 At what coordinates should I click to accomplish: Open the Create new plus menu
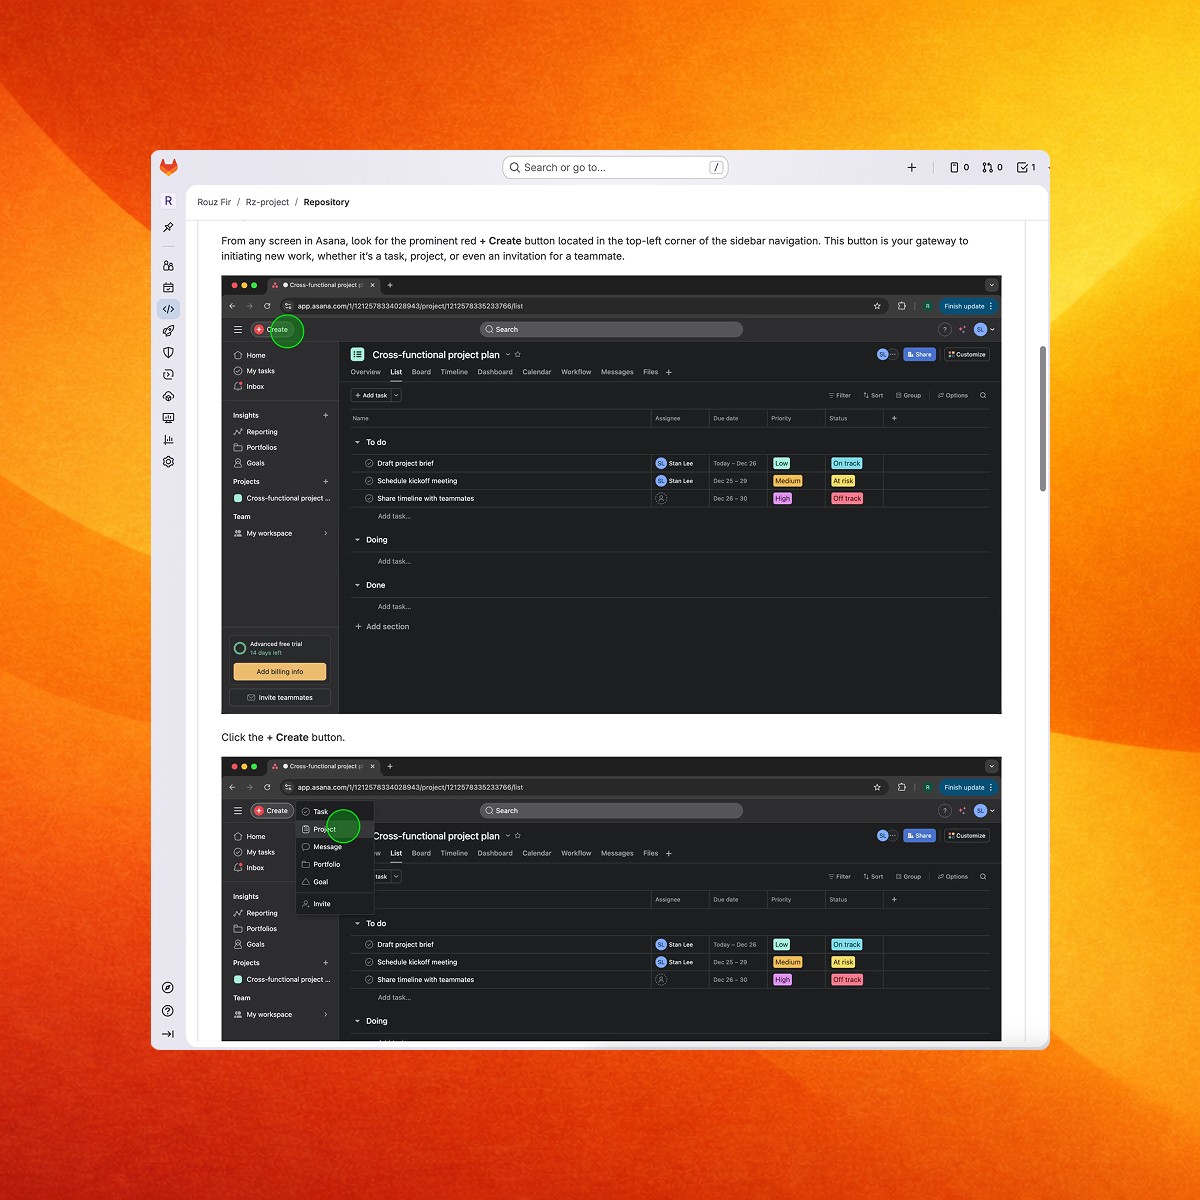[x=912, y=167]
